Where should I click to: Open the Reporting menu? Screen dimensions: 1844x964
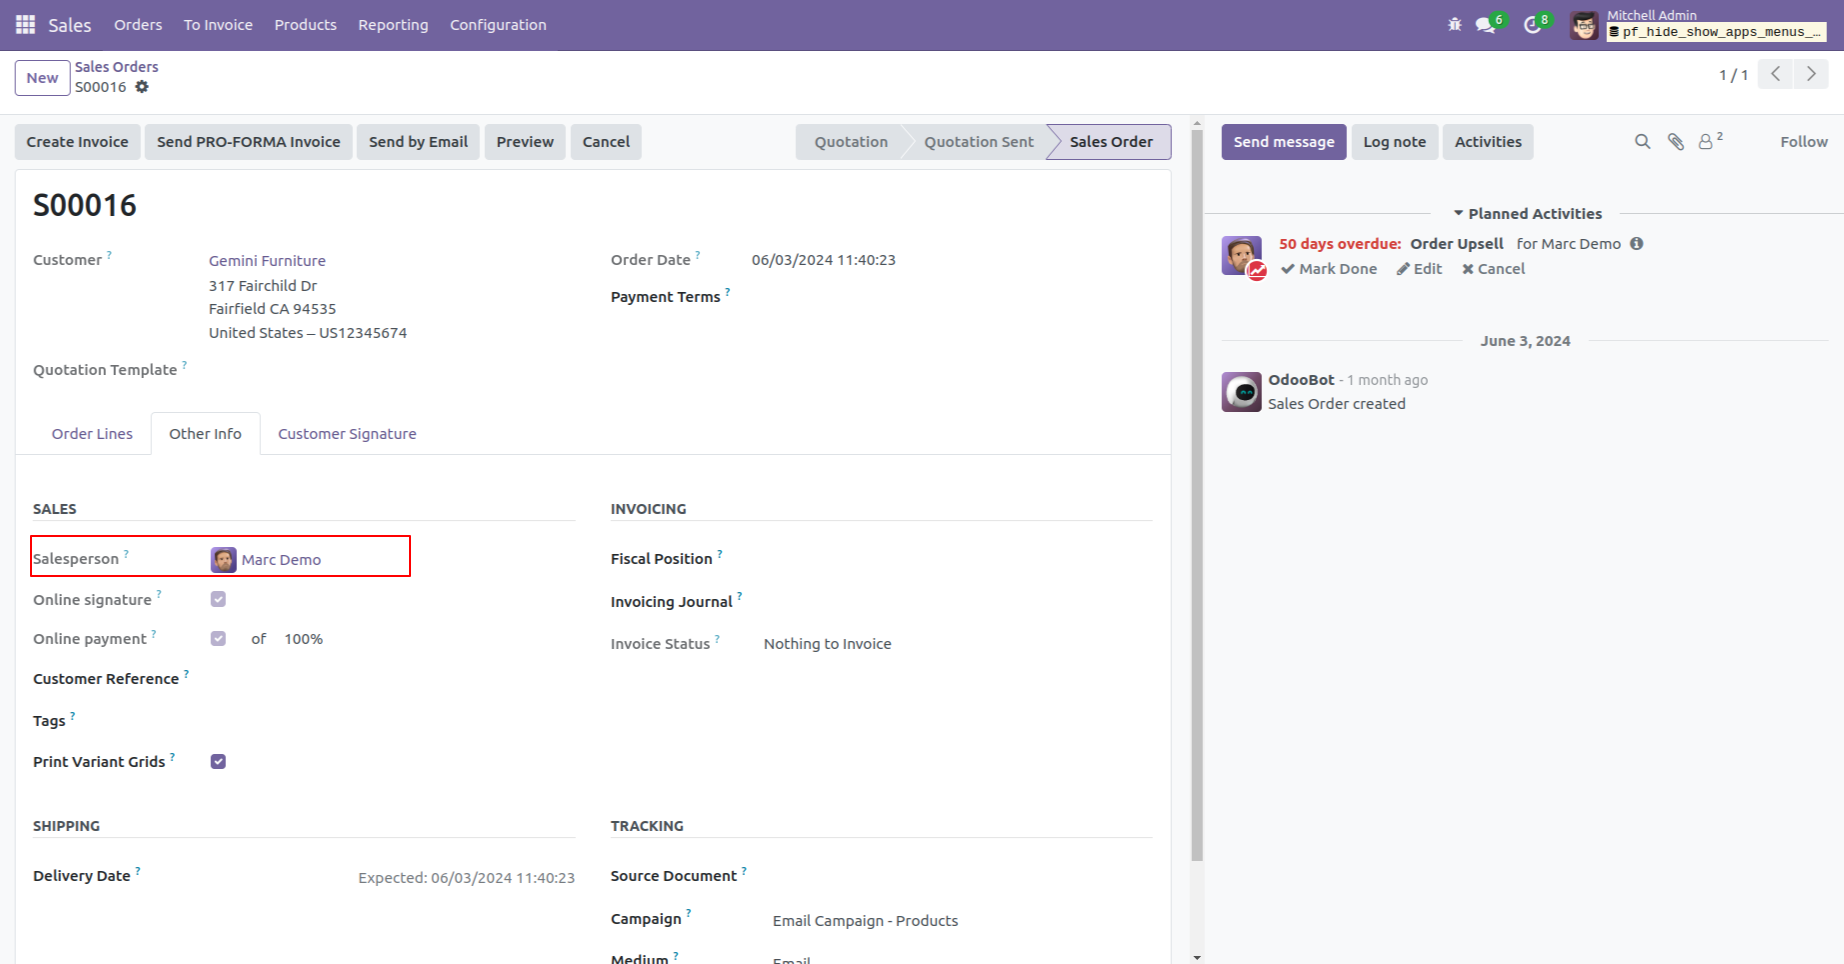point(392,24)
